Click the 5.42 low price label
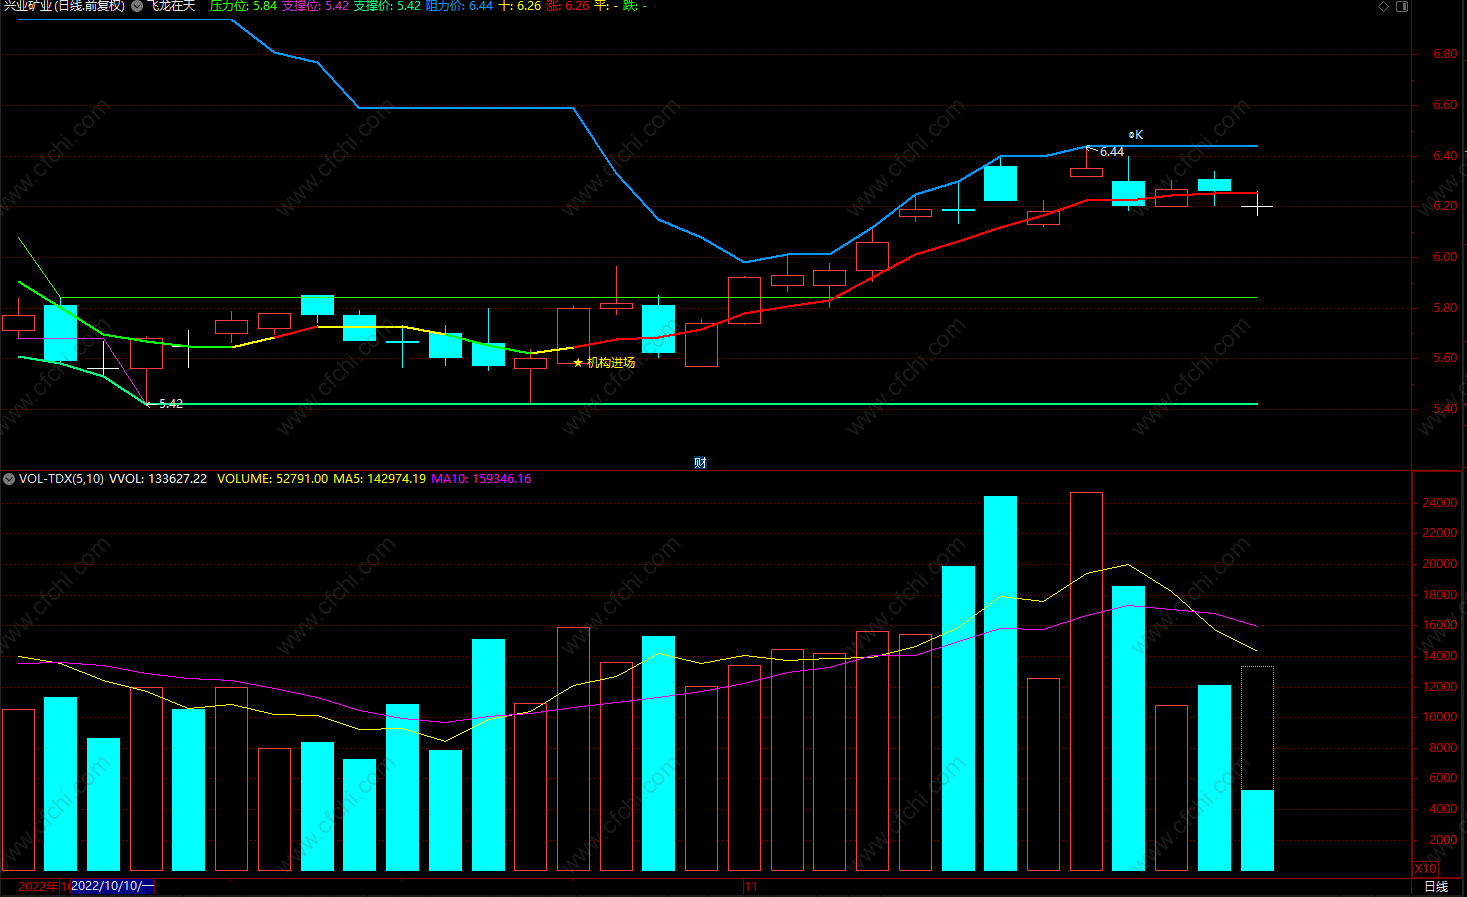This screenshot has height=897, width=1467. pos(171,404)
